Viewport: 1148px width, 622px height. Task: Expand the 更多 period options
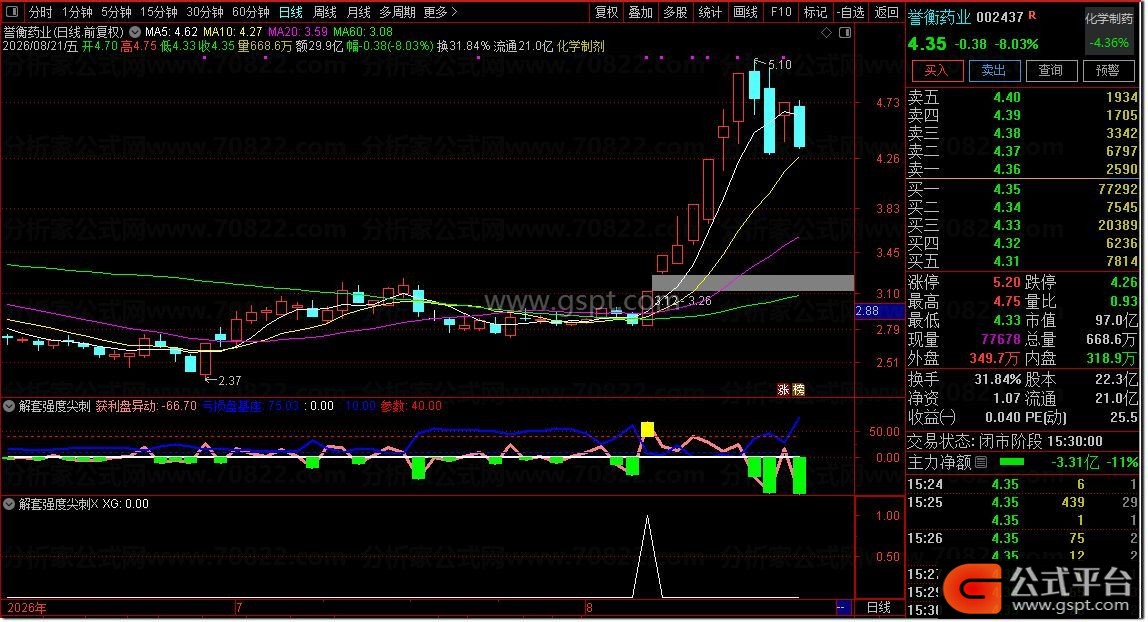440,12
